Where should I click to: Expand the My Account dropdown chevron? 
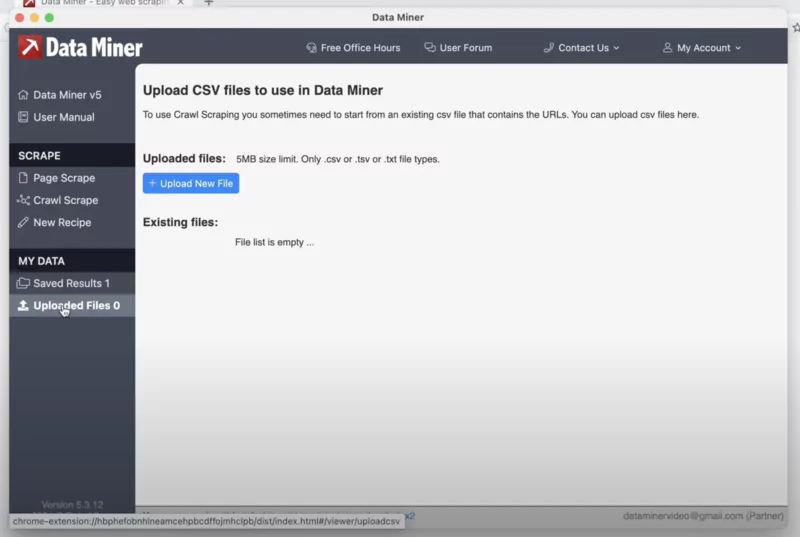point(738,48)
